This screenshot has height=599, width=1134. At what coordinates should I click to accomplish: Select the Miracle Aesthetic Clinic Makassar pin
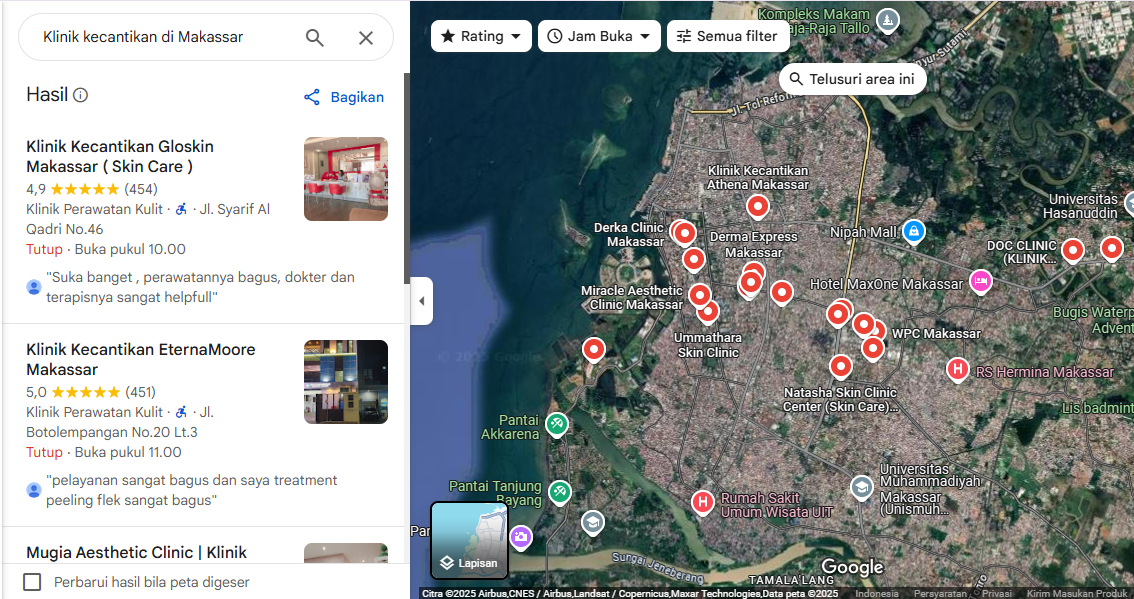tap(699, 294)
